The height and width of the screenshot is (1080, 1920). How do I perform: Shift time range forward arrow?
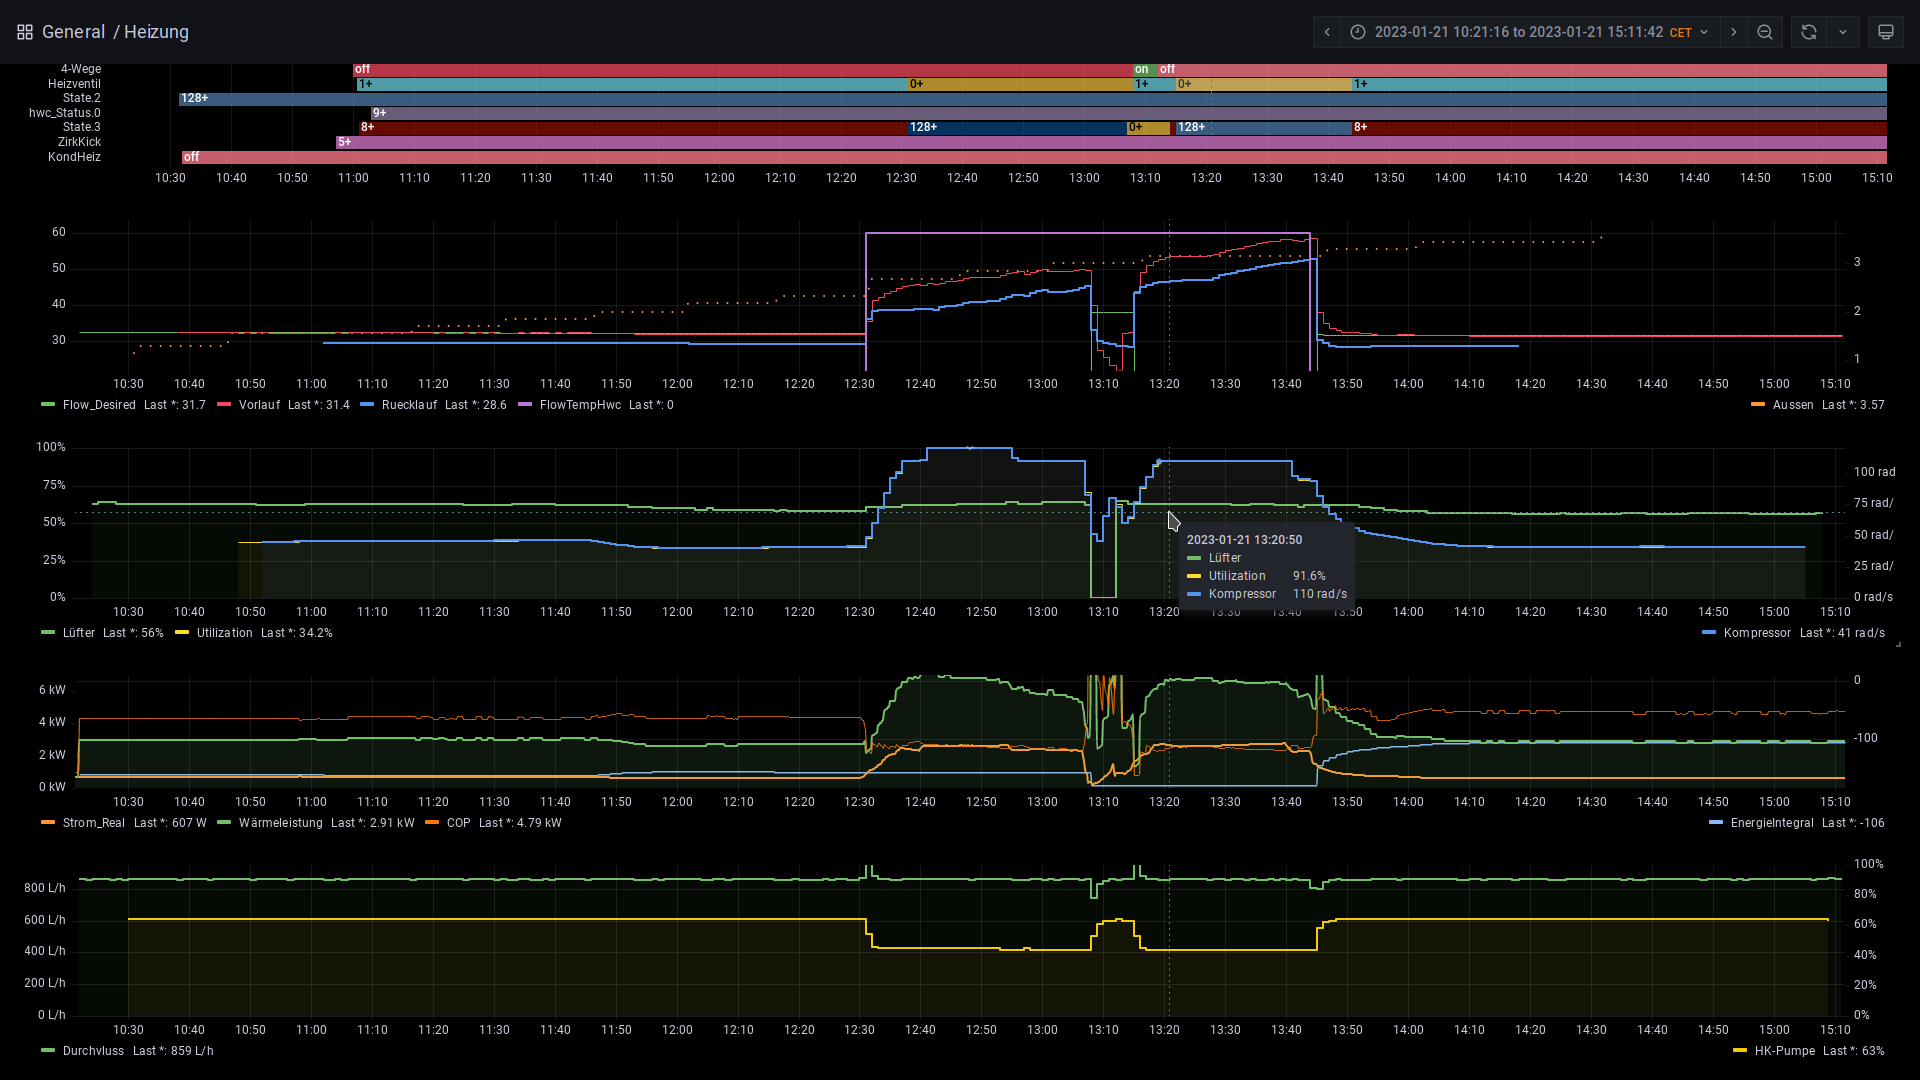(x=1734, y=32)
